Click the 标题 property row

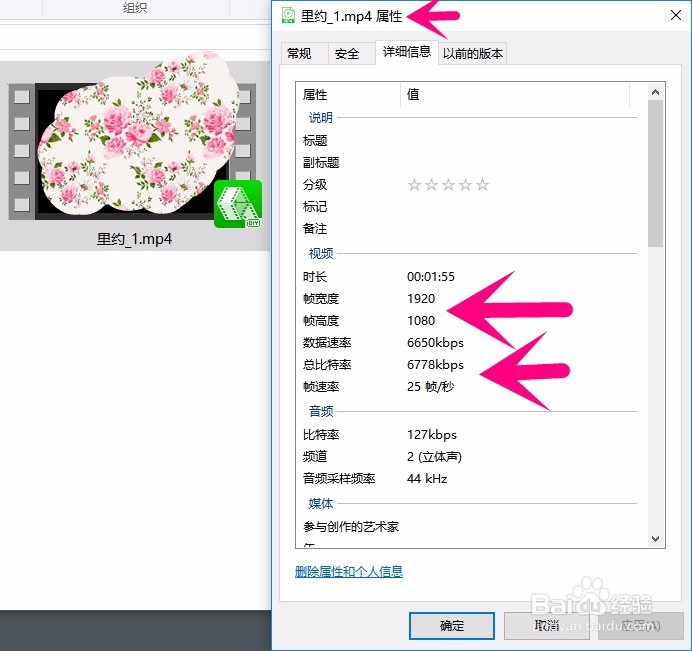(x=469, y=141)
